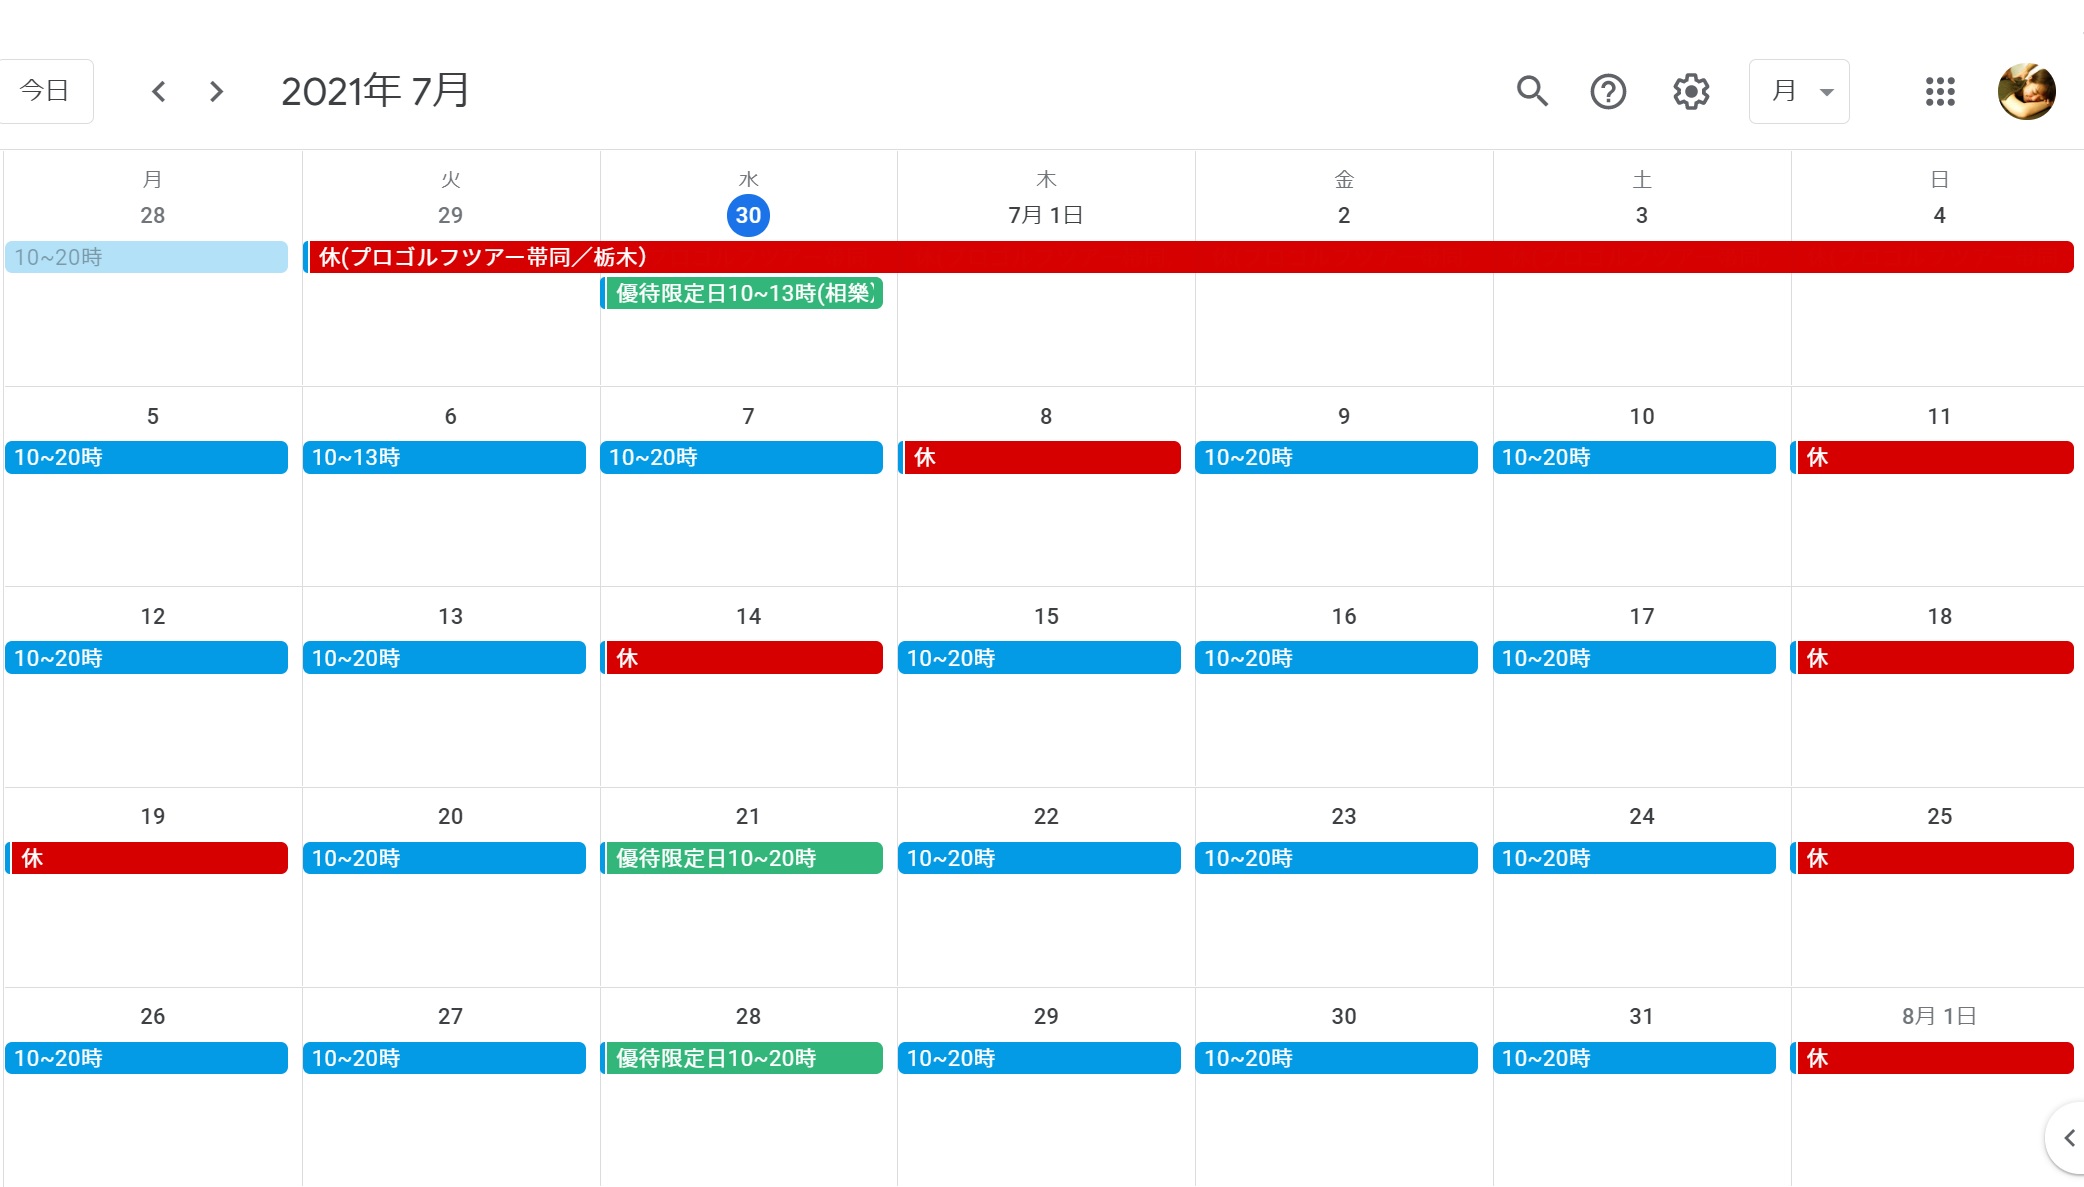Screen dimensions: 2084x1187
Task: Open the 優待限定日10~13時(相樂) event
Action: [741, 293]
